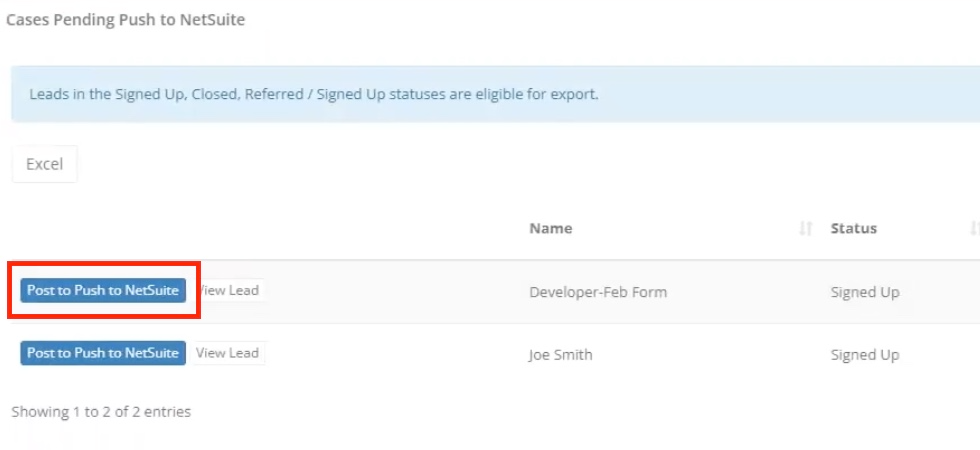The height and width of the screenshot is (450, 980).
Task: Select the Joe Smith name cell
Action: click(561, 355)
